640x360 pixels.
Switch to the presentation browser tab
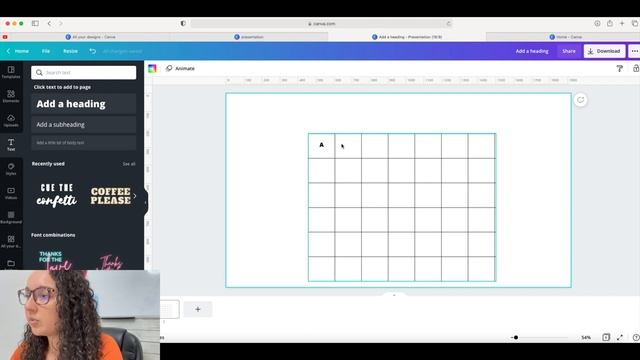click(249, 37)
